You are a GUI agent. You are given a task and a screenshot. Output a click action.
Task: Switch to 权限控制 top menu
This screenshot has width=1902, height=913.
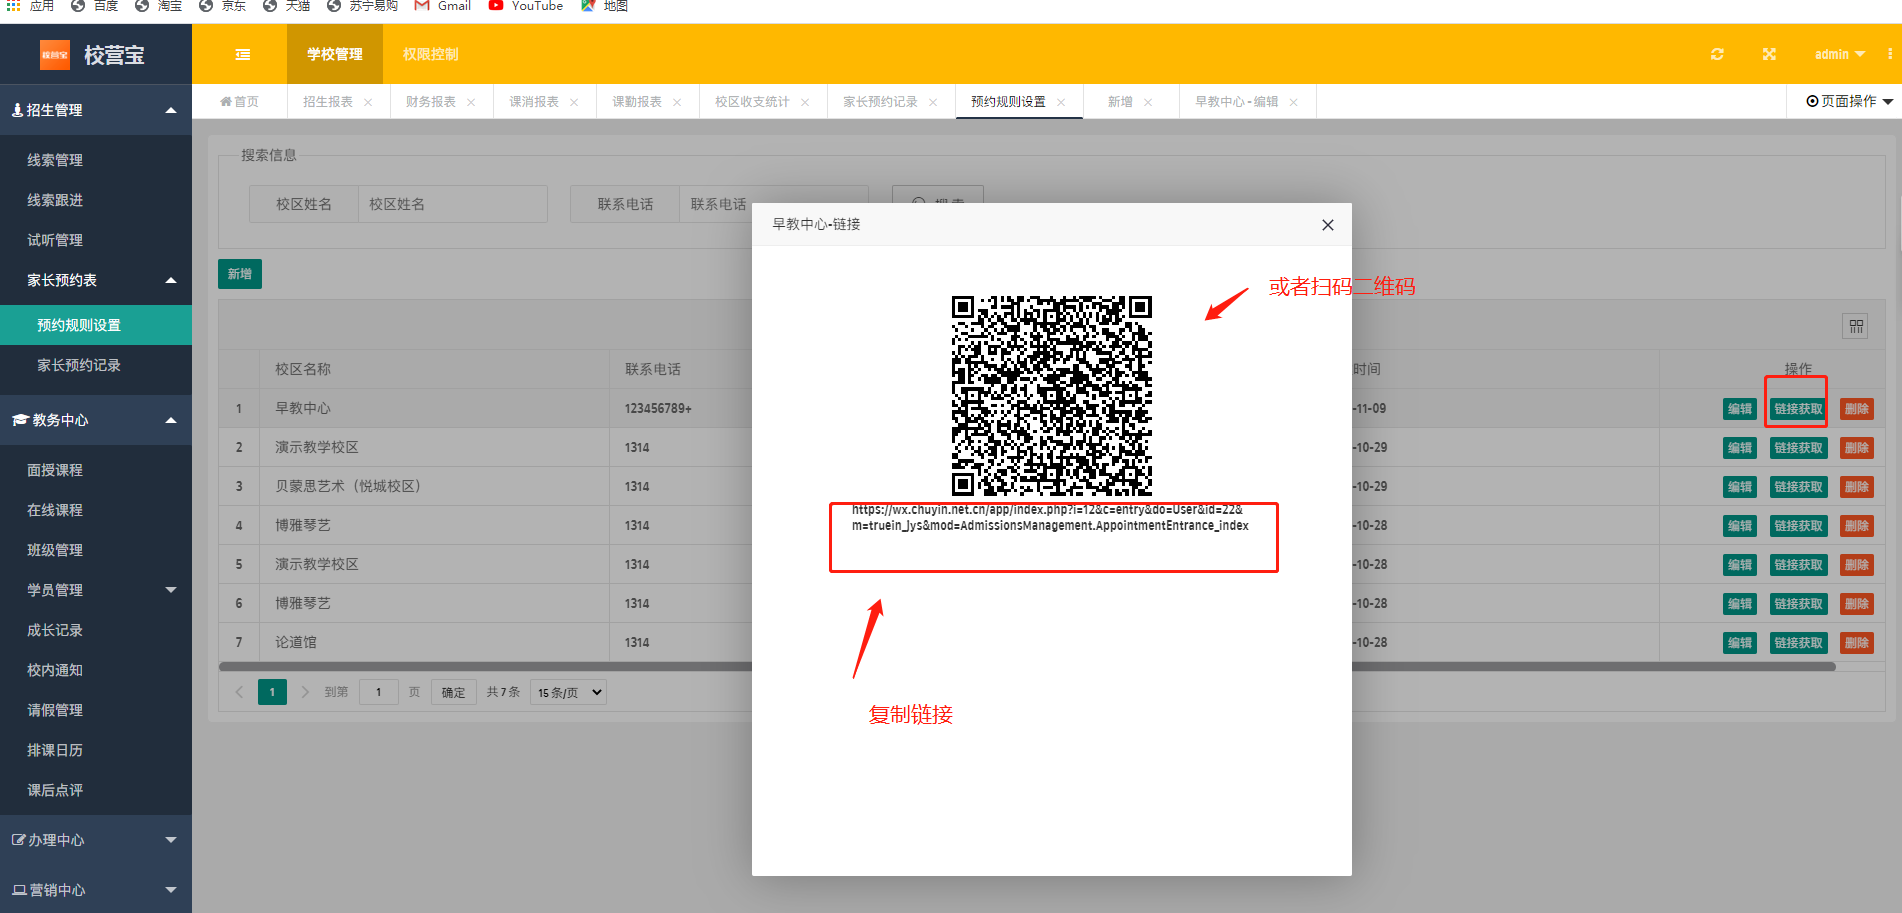tap(431, 54)
